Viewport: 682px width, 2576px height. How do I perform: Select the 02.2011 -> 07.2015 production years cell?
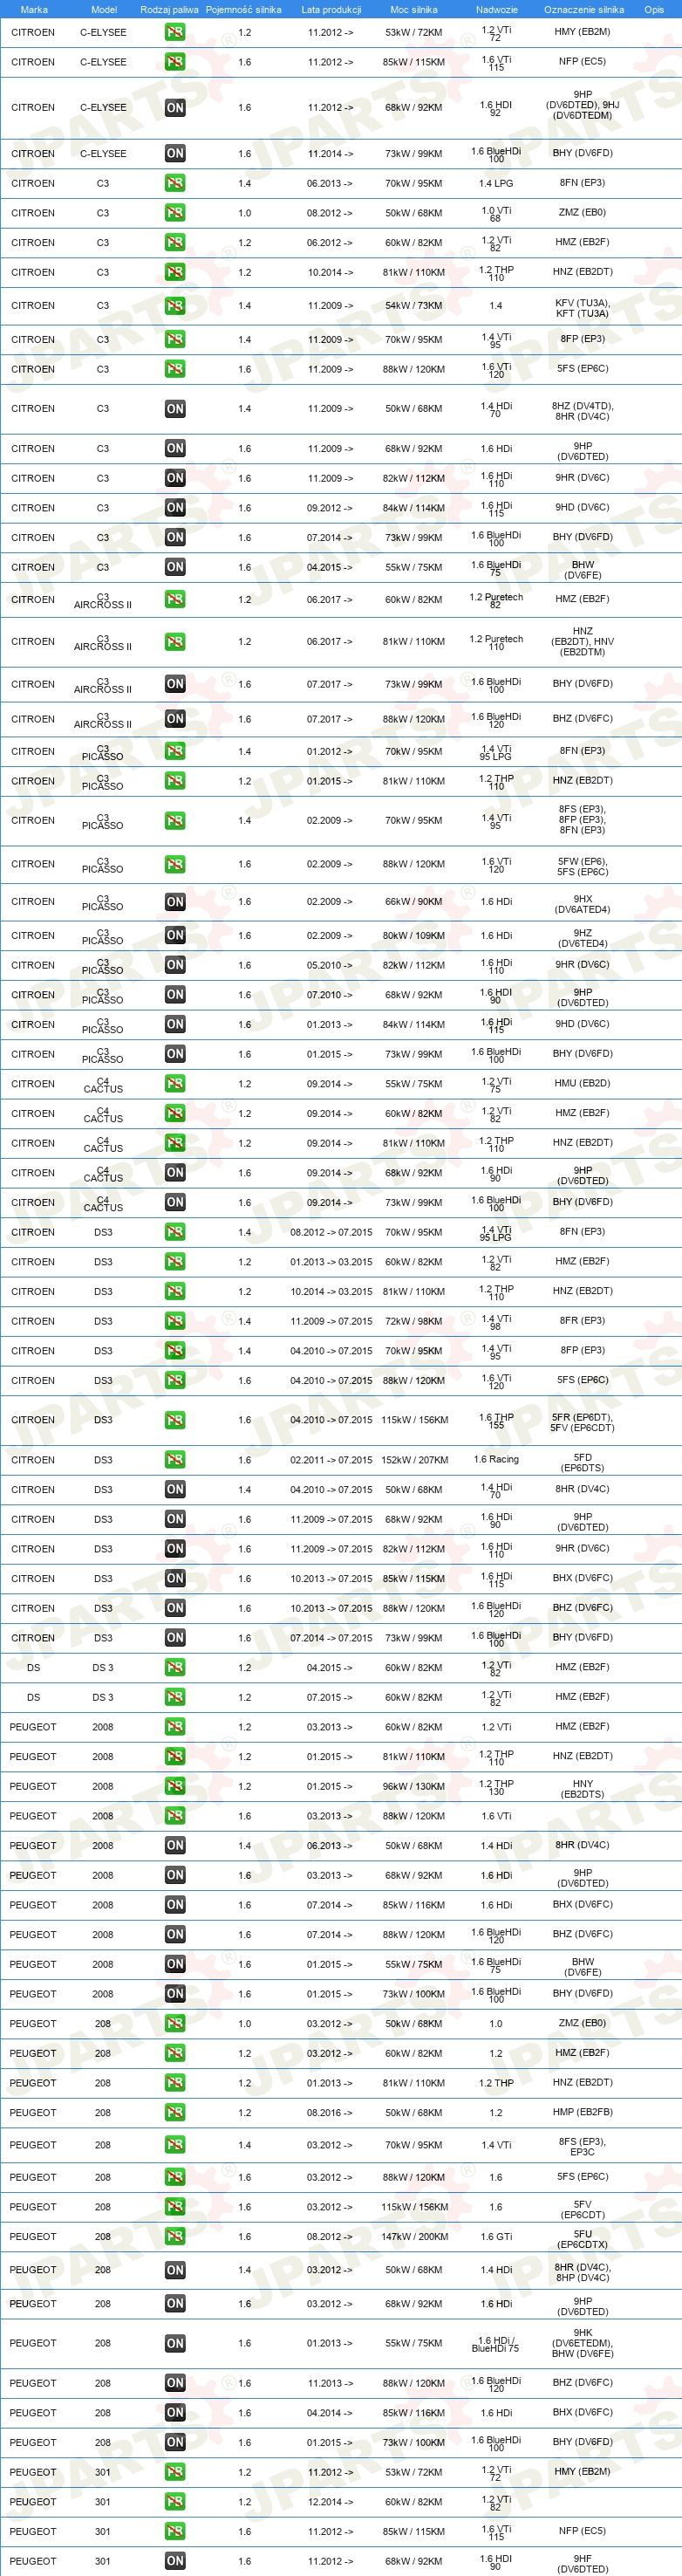[331, 1461]
